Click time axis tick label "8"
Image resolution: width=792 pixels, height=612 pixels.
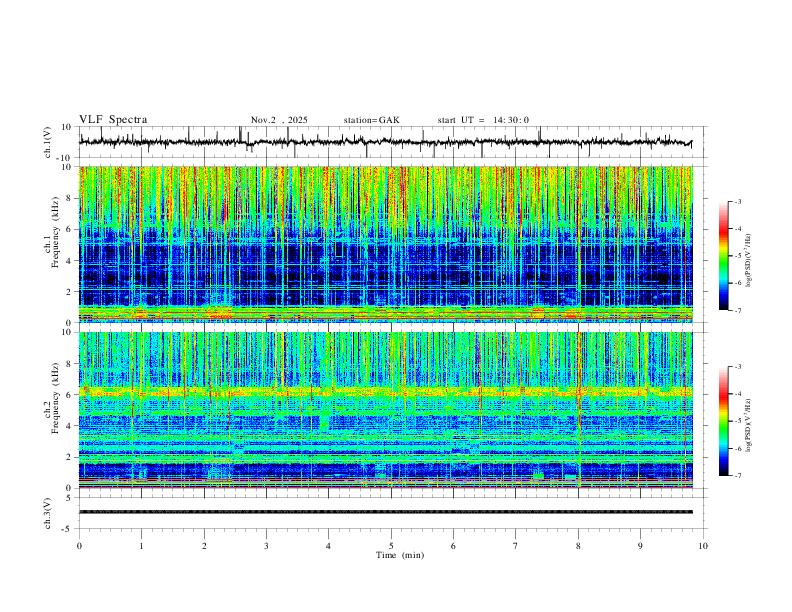click(x=578, y=546)
